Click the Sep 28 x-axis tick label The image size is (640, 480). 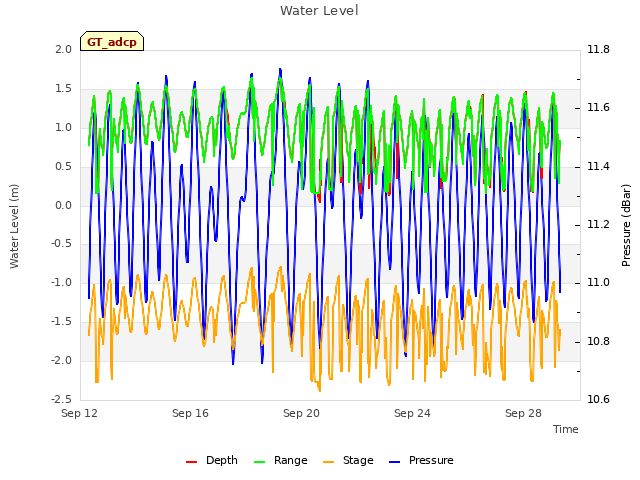point(523,413)
